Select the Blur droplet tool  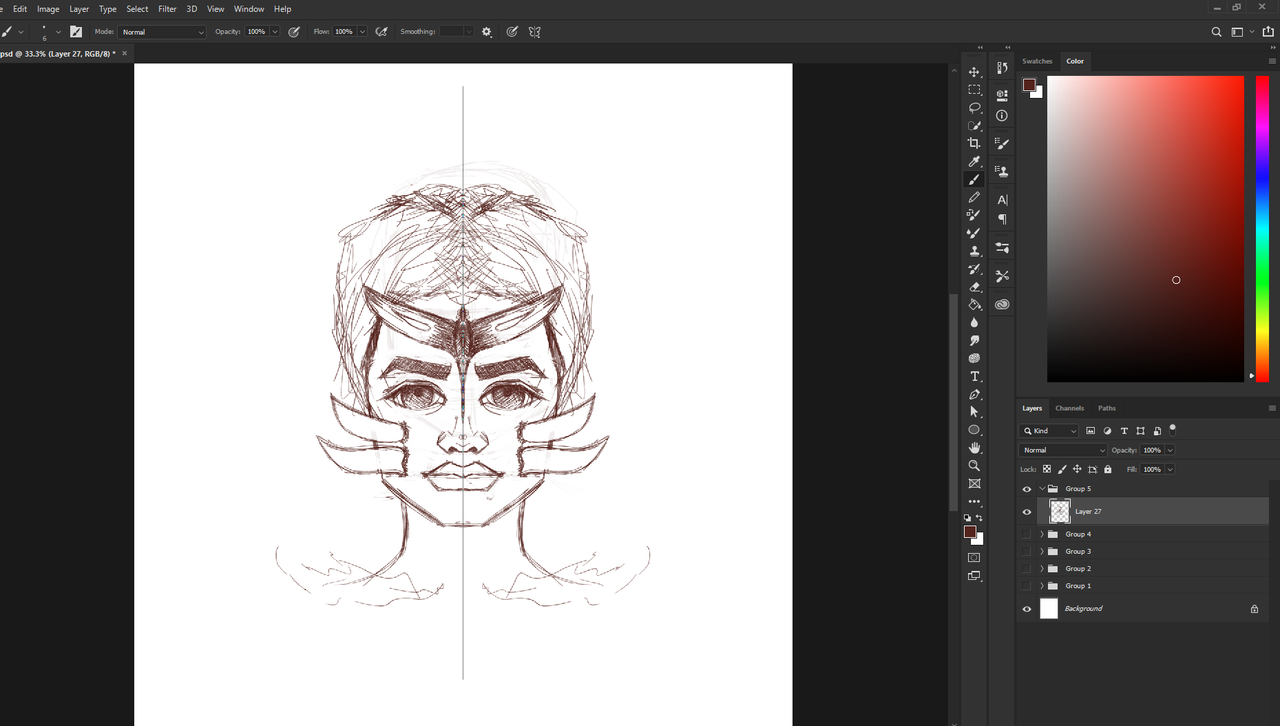(x=974, y=323)
